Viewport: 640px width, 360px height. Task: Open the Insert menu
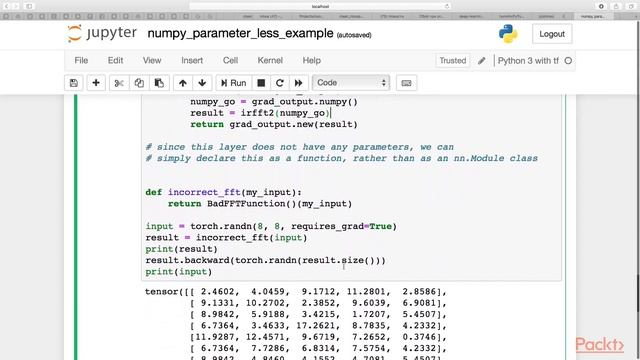[x=192, y=60]
